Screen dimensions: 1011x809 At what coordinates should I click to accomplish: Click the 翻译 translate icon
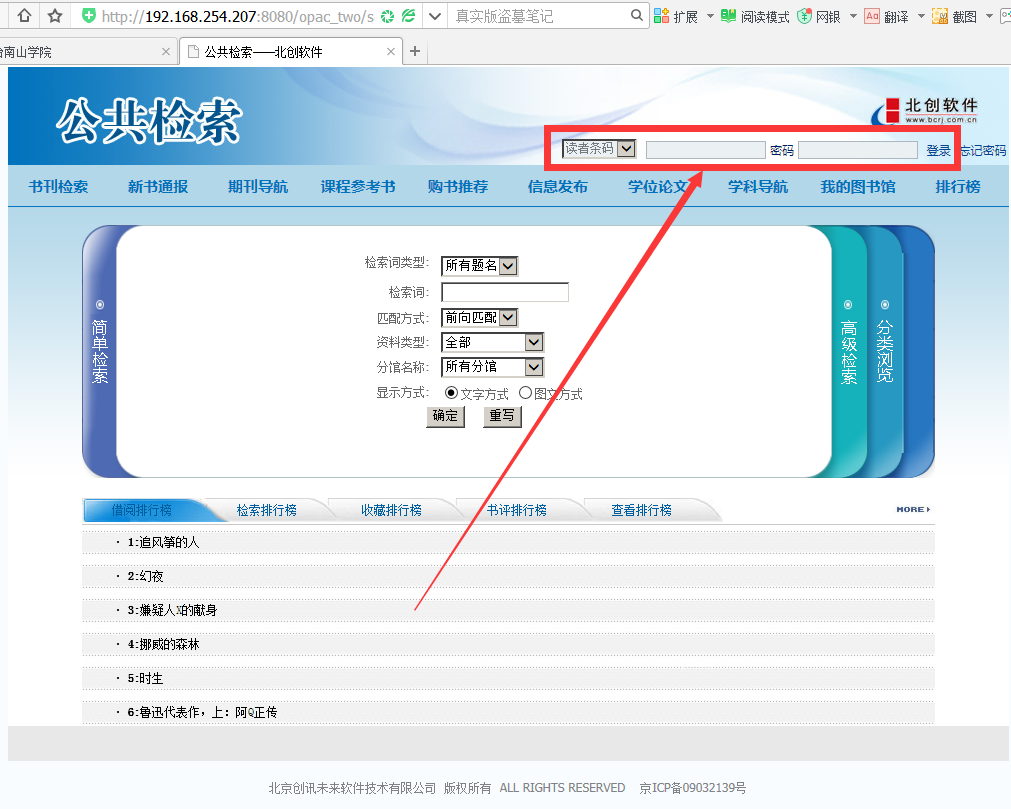tap(871, 16)
